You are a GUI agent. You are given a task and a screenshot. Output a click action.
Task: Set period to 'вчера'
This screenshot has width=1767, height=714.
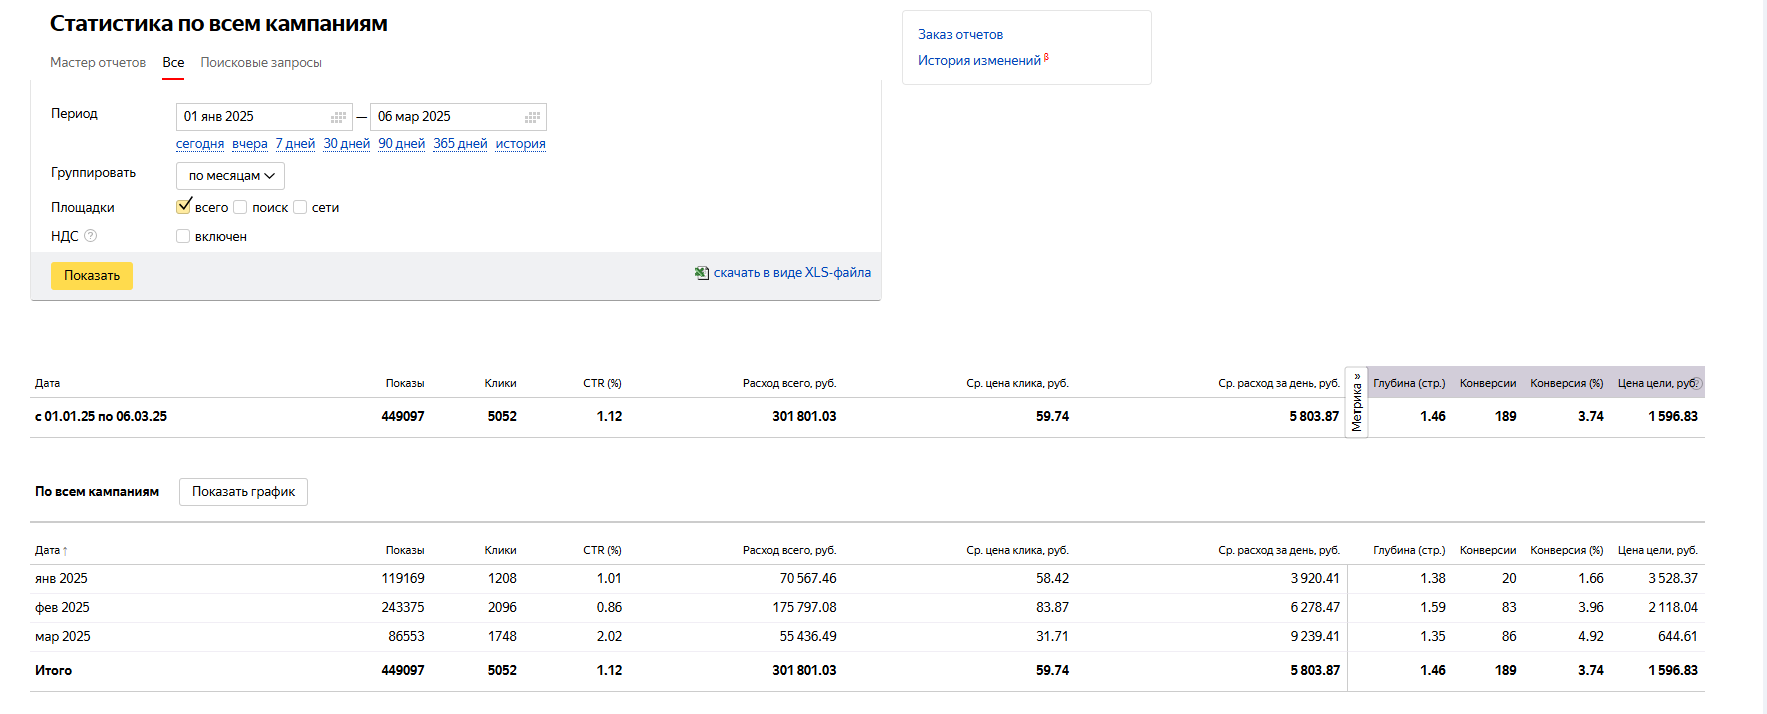(250, 144)
